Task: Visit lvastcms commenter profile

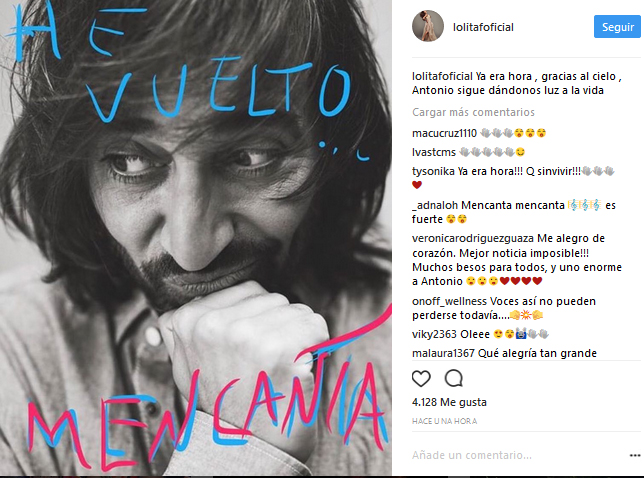Action: (x=434, y=152)
